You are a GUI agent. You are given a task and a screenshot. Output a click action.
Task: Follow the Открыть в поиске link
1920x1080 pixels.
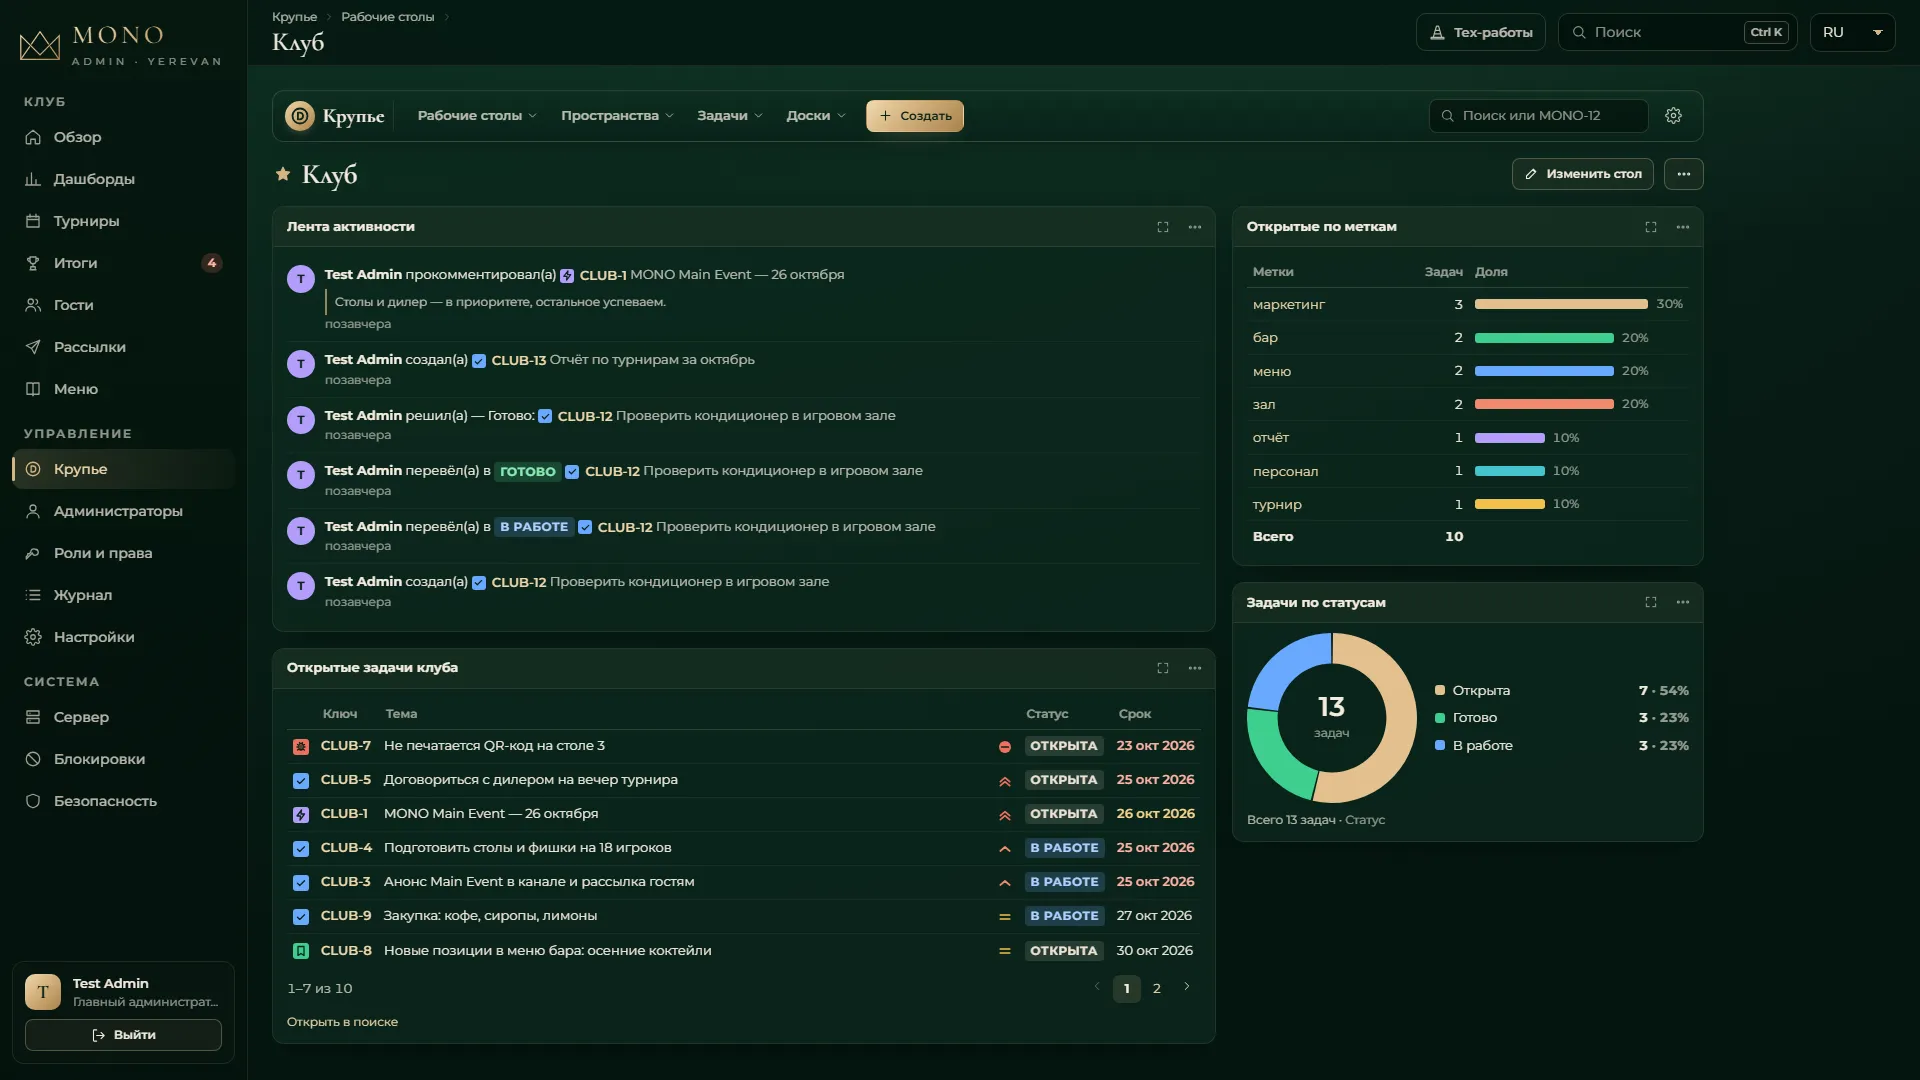click(342, 1022)
